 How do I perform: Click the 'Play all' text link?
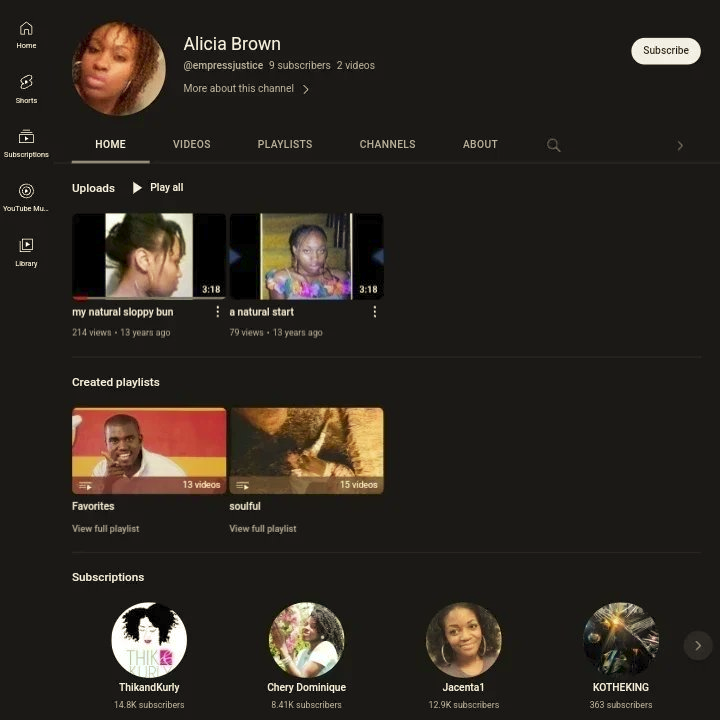coord(167,187)
